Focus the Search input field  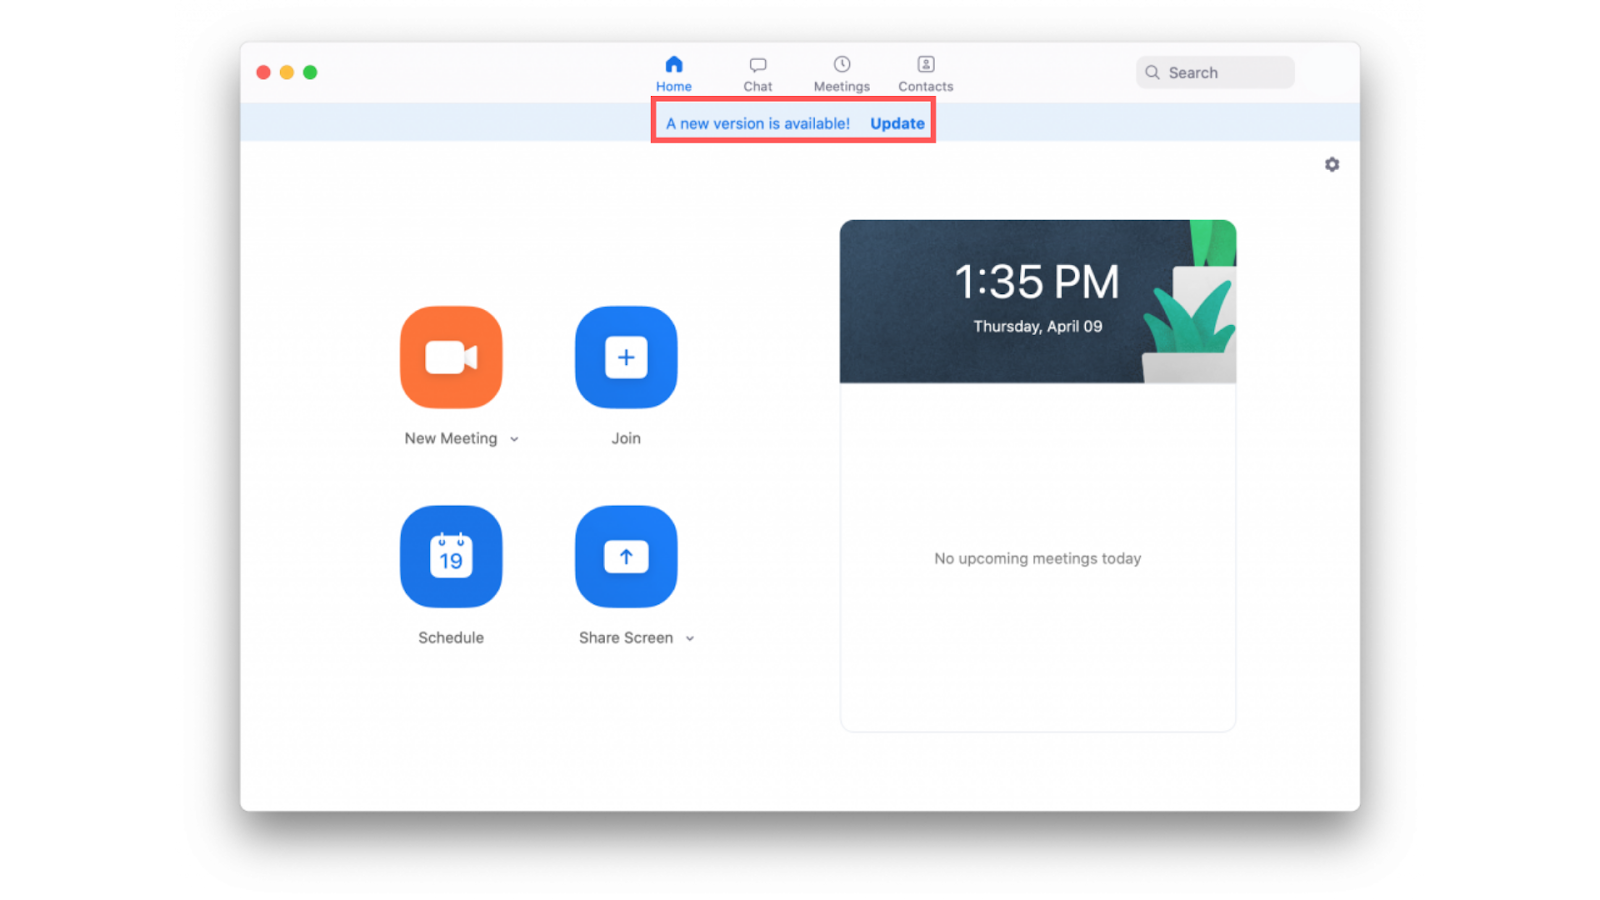click(1215, 72)
